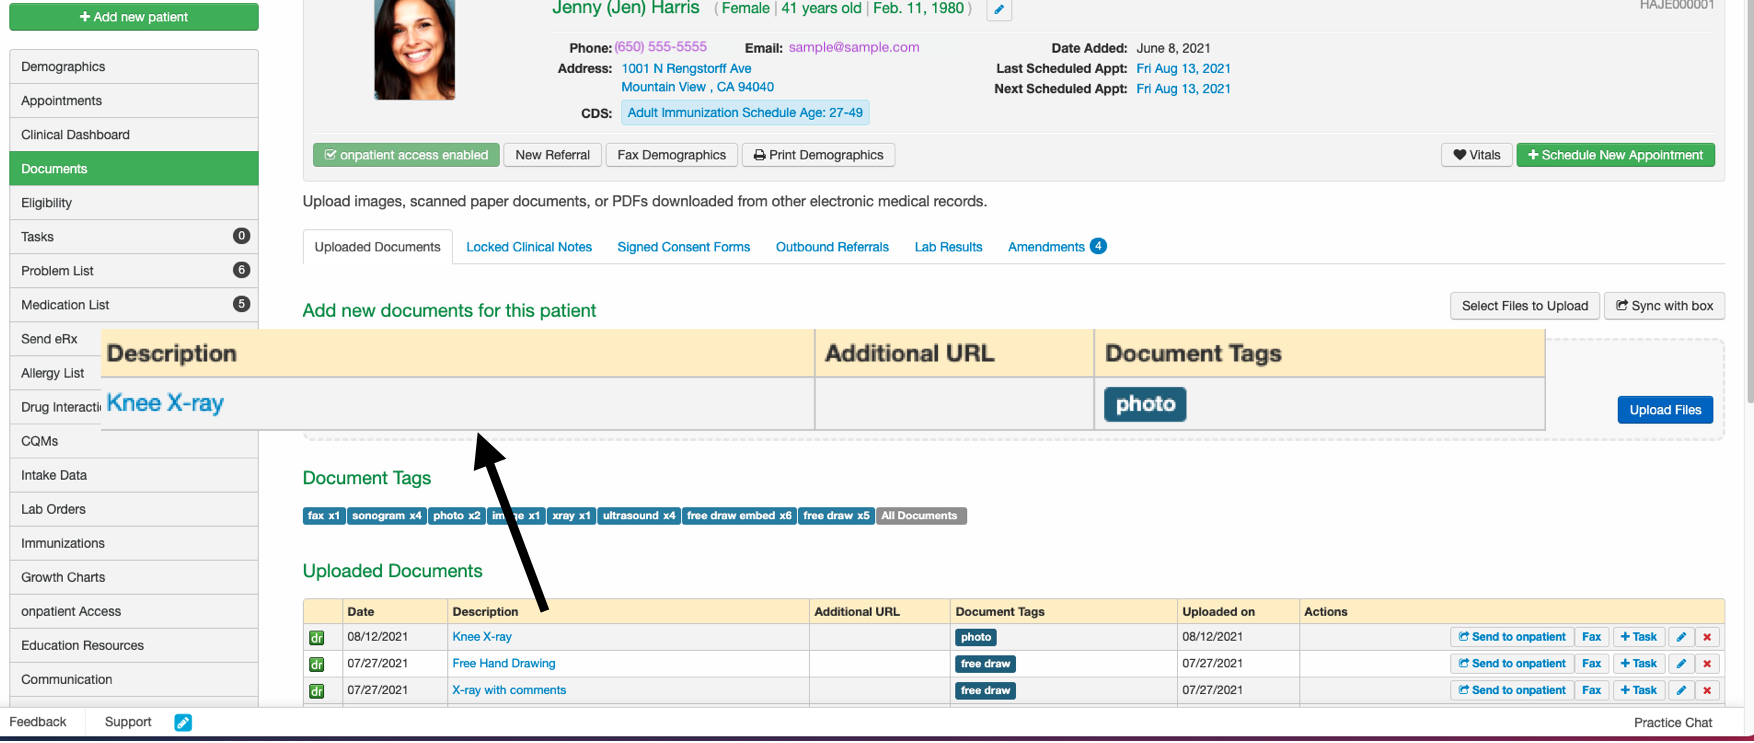
Task: Open Clinical Dashboard in sidebar
Action: (x=134, y=135)
